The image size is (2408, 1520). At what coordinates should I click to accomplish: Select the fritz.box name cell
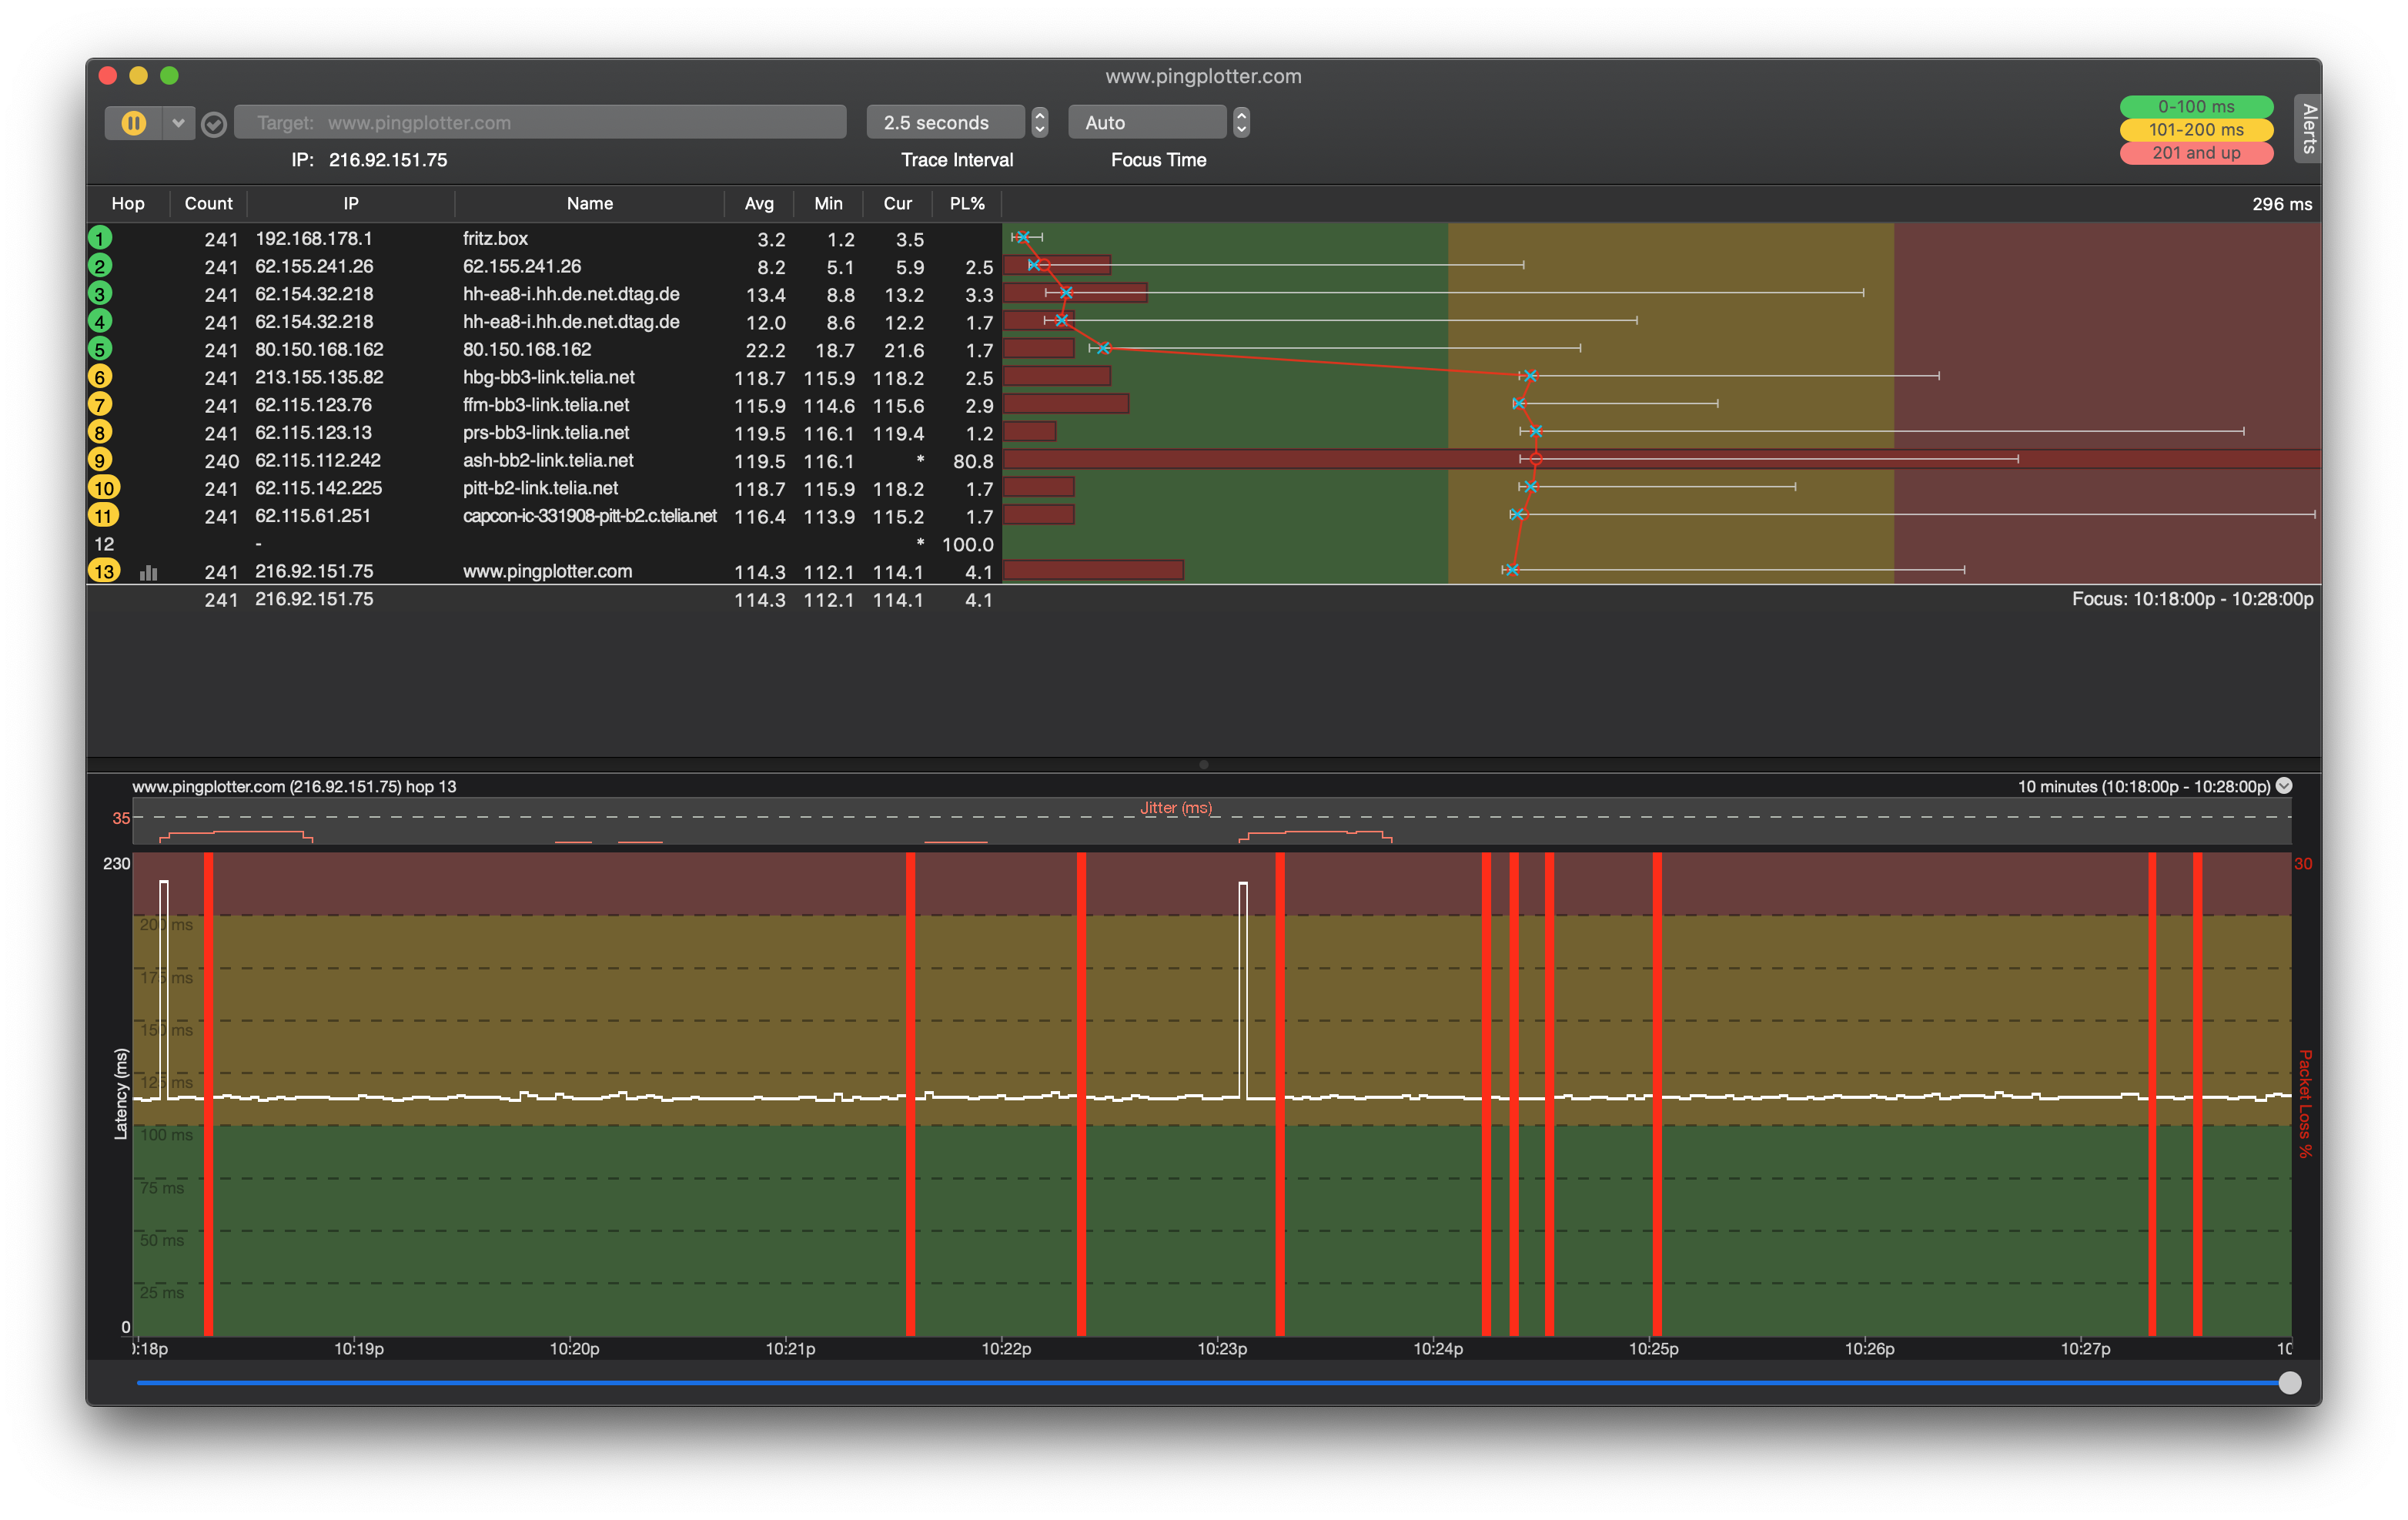(x=495, y=238)
